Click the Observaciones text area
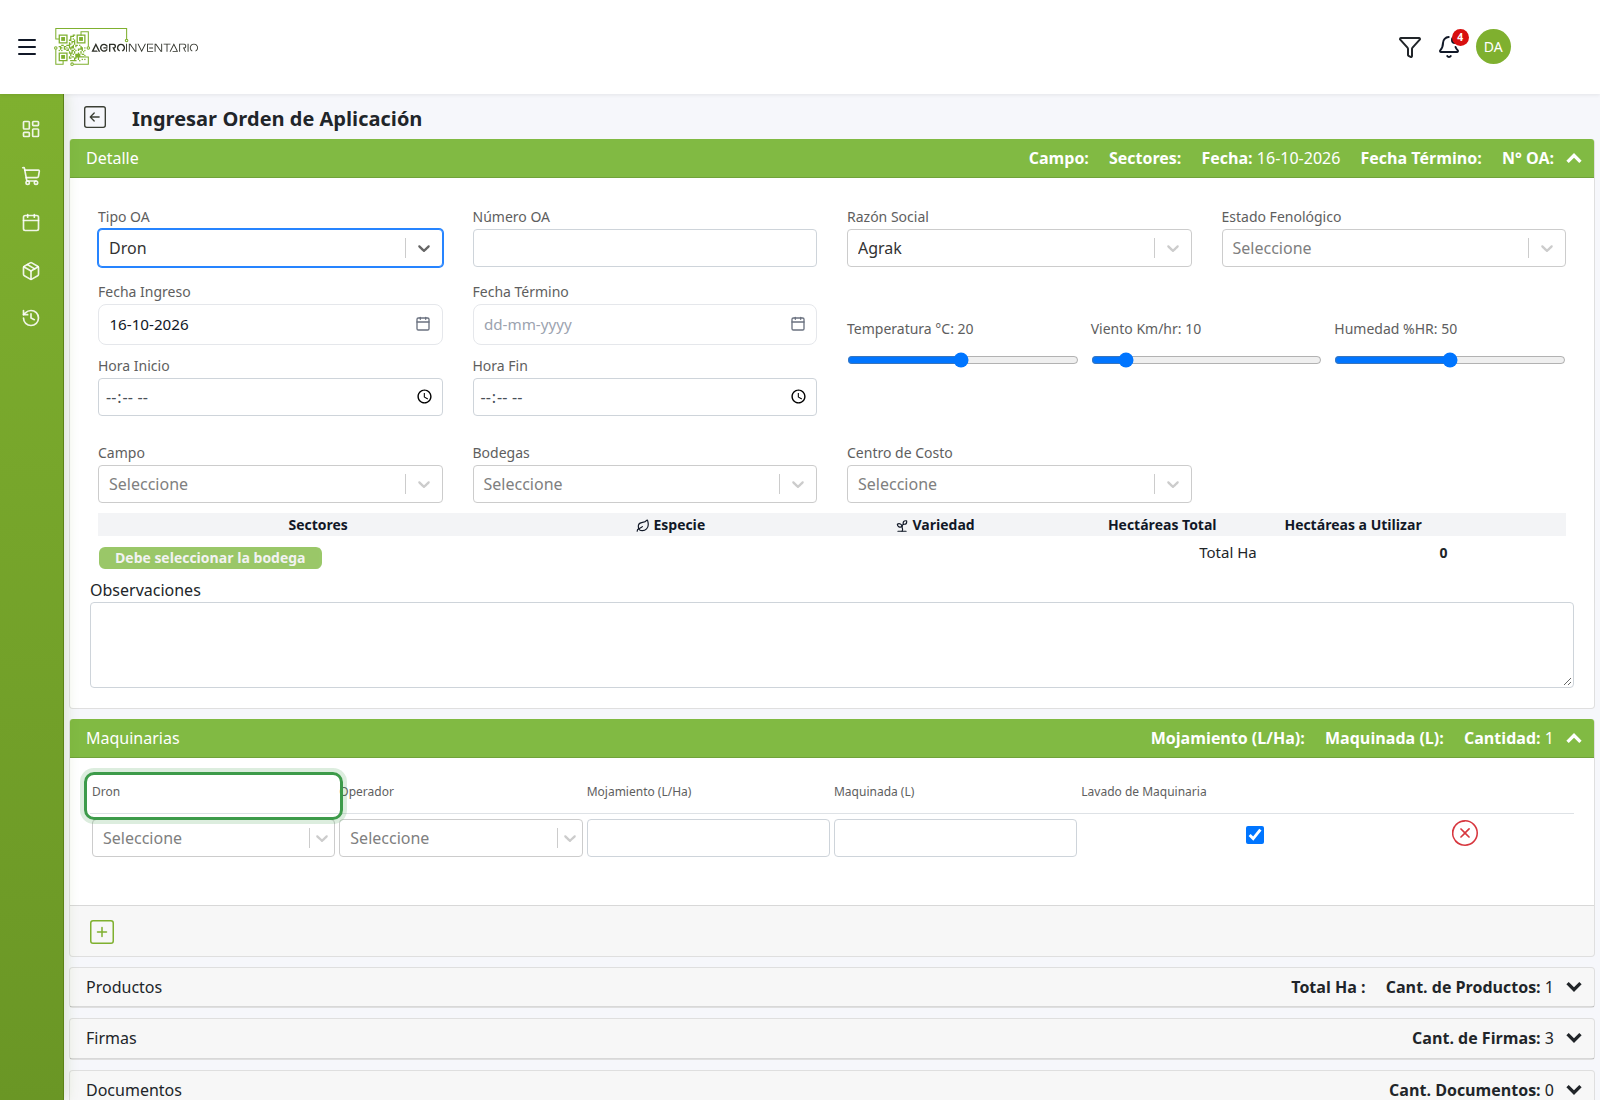 click(x=832, y=645)
